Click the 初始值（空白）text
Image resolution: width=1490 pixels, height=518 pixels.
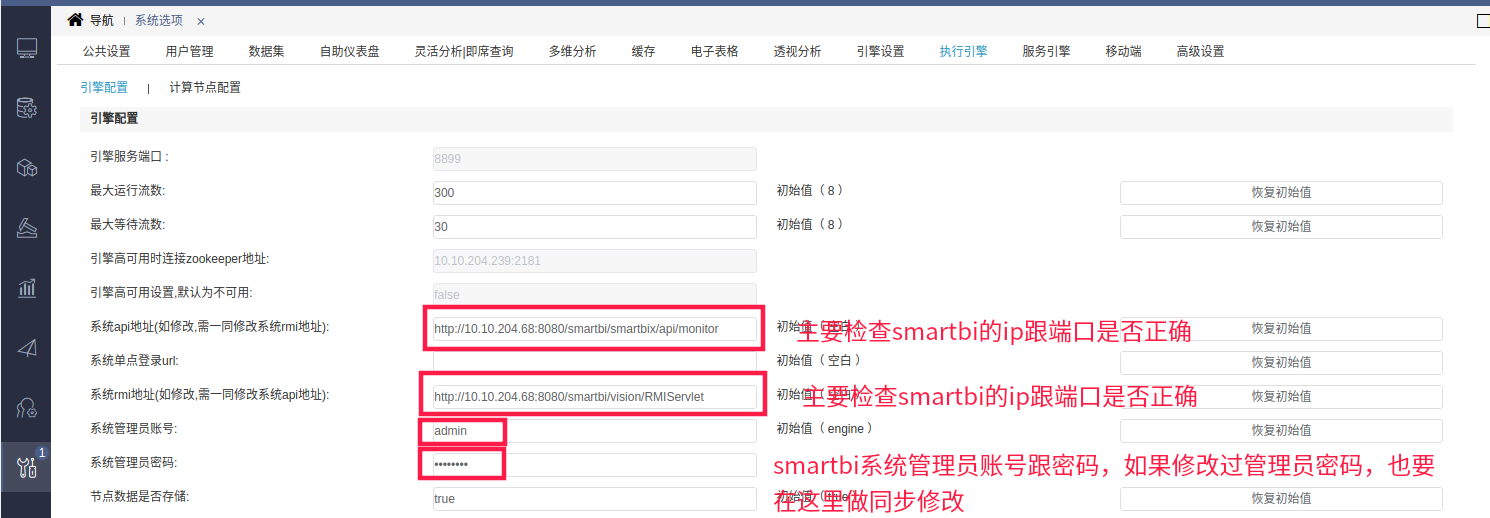[818, 360]
